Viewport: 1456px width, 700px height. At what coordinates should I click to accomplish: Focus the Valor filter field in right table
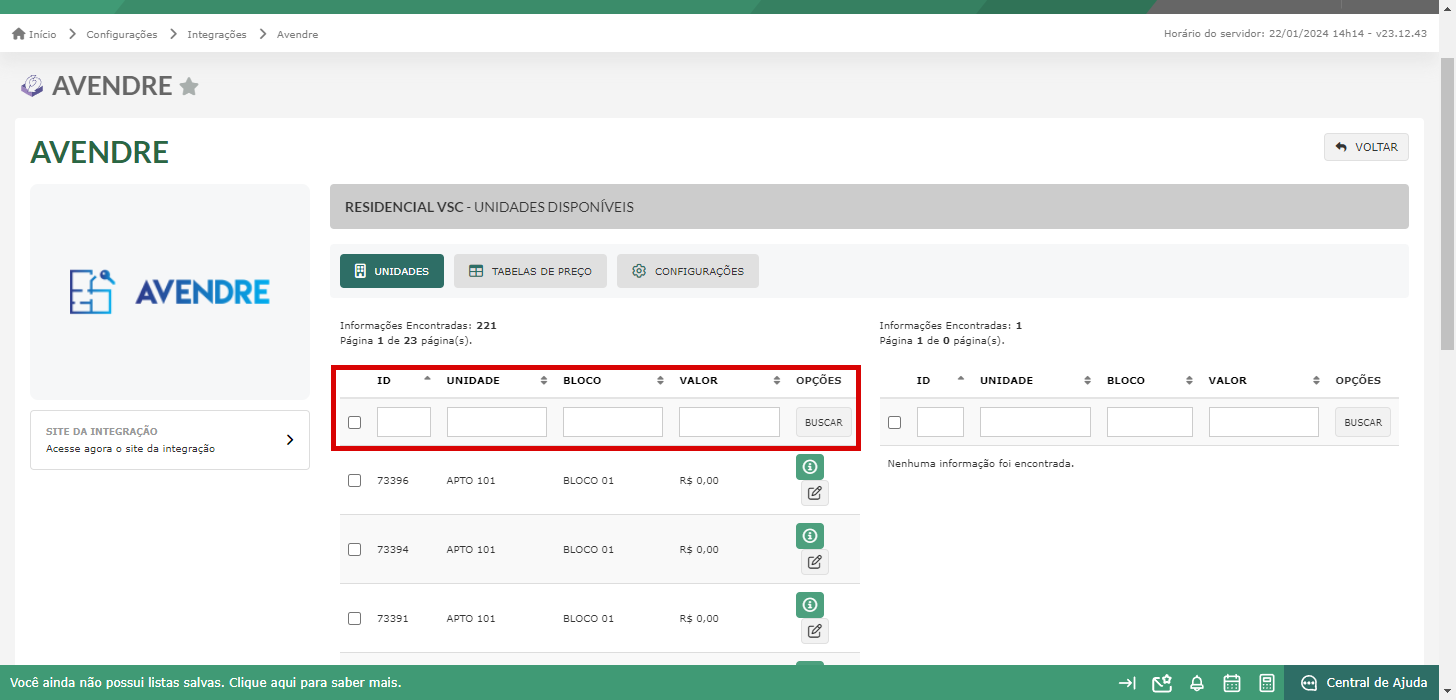[1264, 422]
